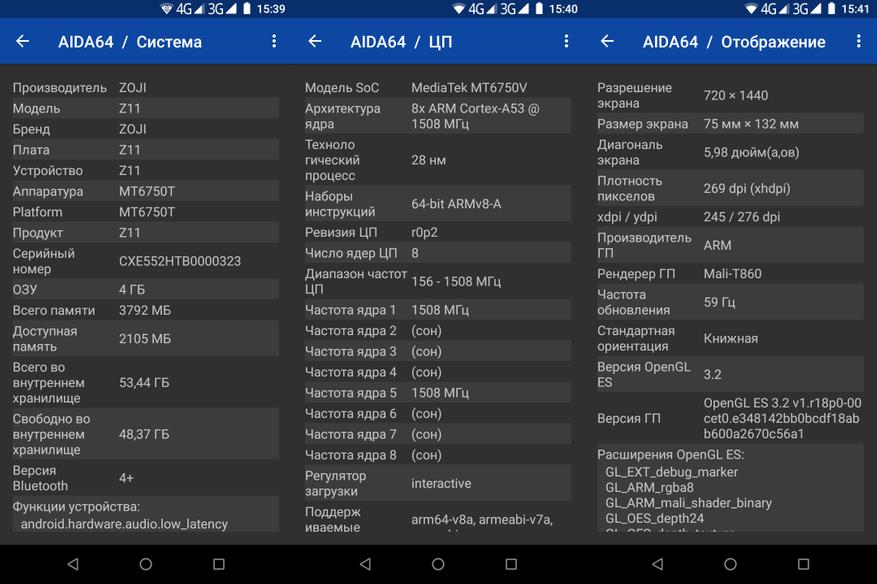Tap Android recents square below the Отображение screen
This screenshot has height=584, width=877.
tap(803, 564)
